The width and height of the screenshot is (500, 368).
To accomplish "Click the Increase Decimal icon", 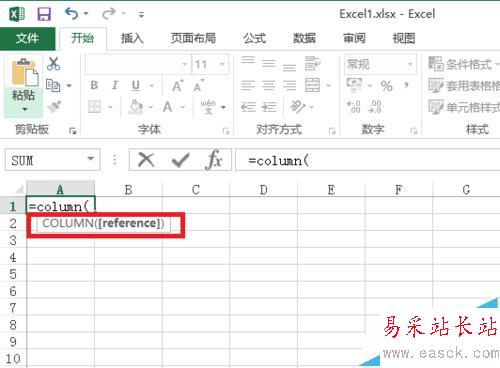I will click(354, 107).
